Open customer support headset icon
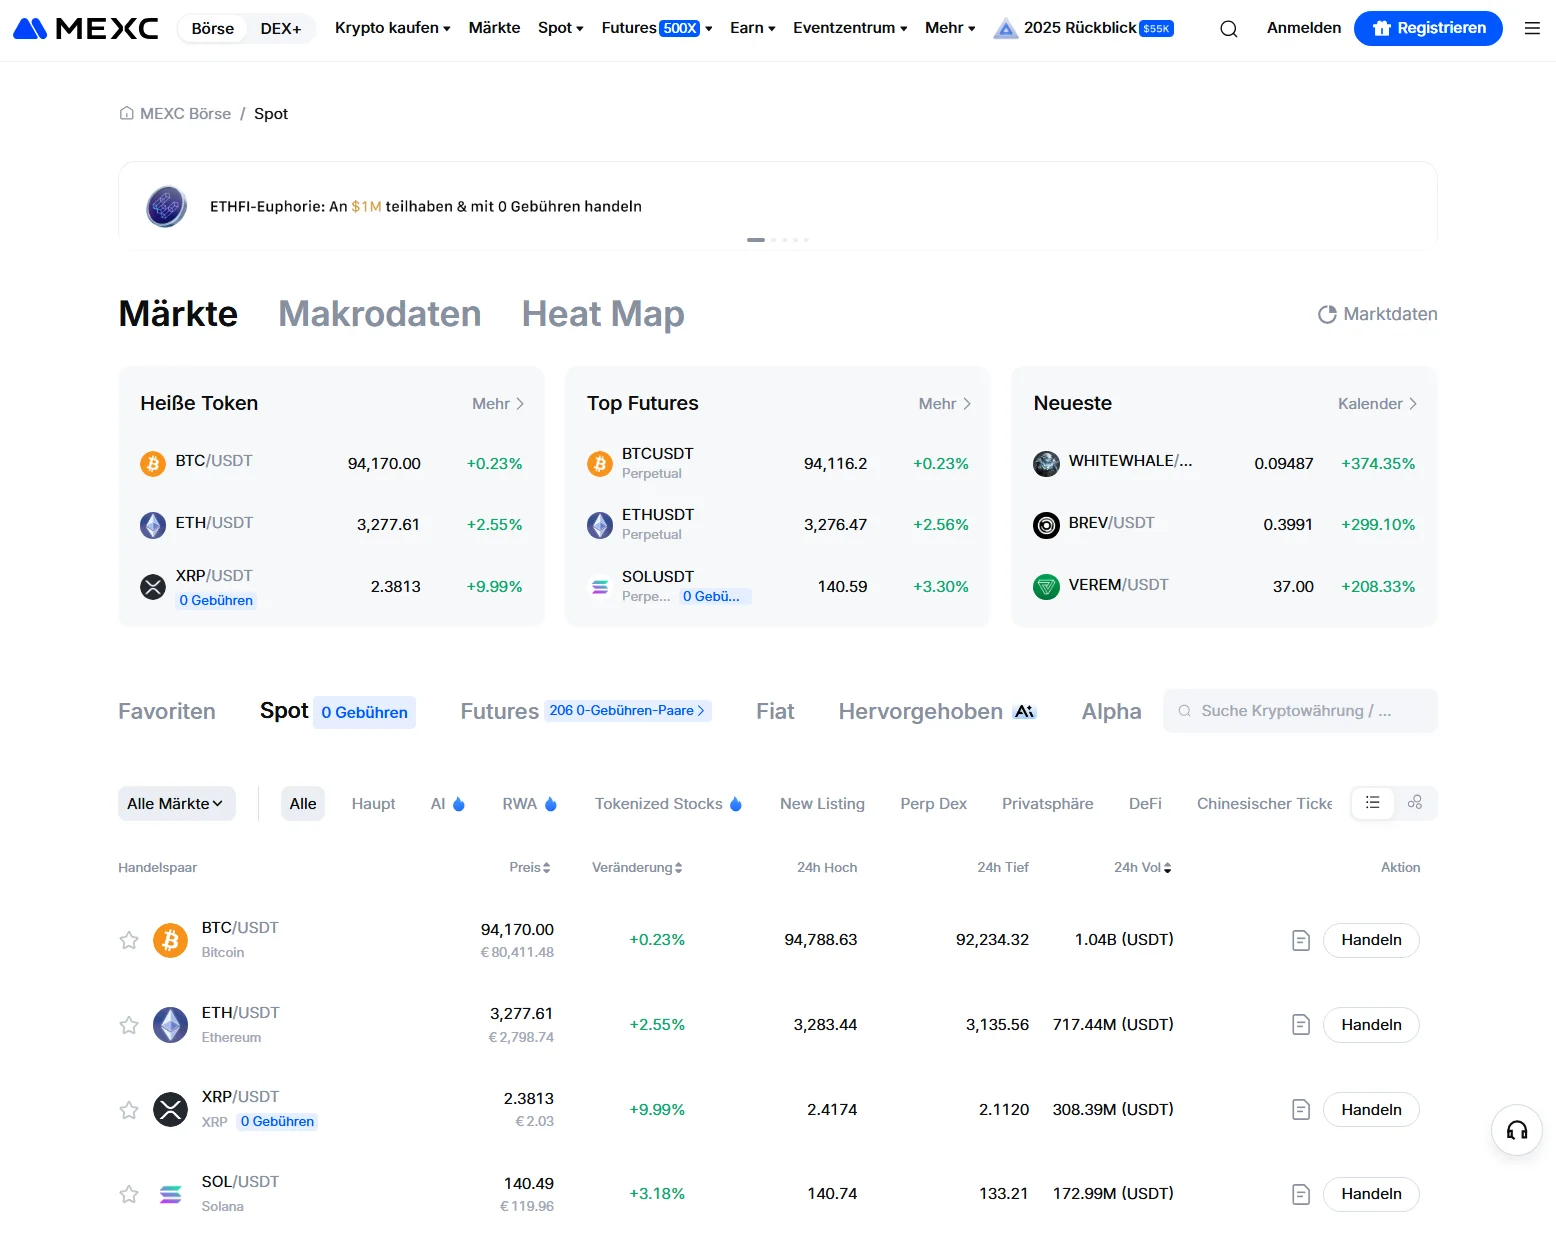1556x1242 pixels. click(x=1517, y=1130)
